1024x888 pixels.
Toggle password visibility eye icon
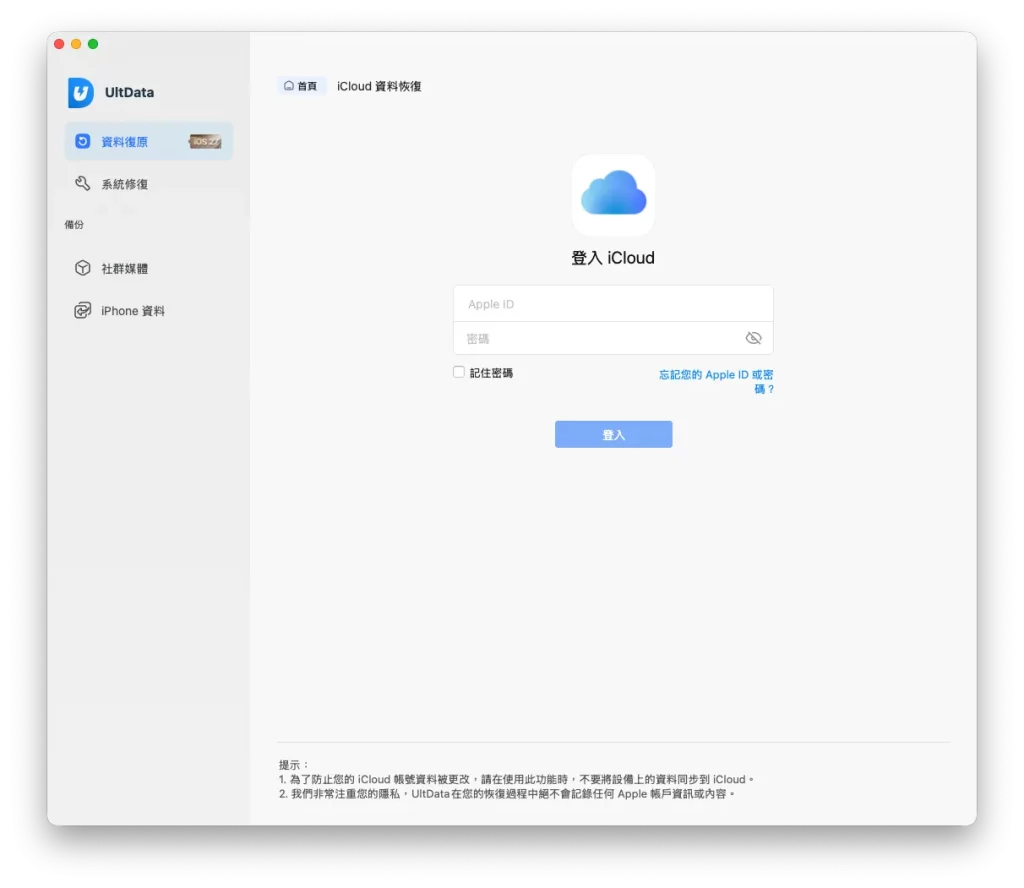753,338
